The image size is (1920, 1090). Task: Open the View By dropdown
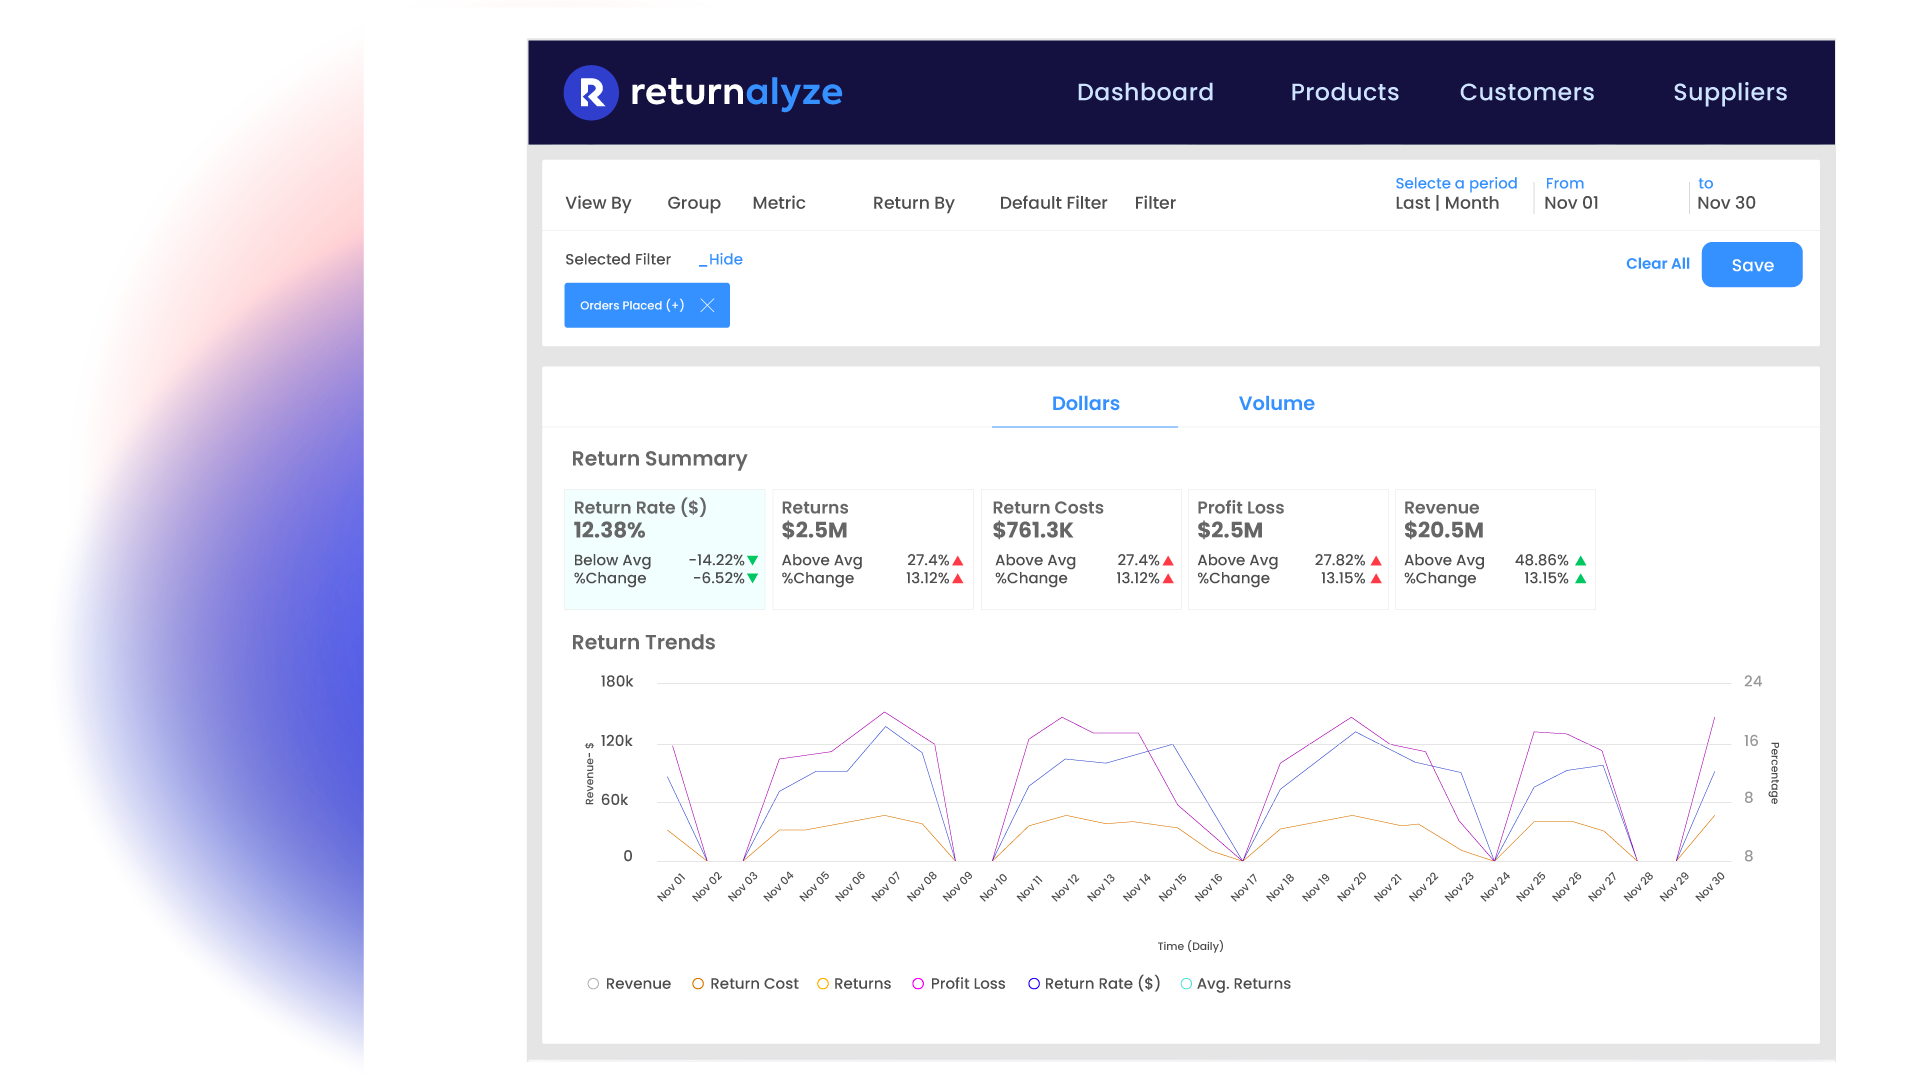598,202
